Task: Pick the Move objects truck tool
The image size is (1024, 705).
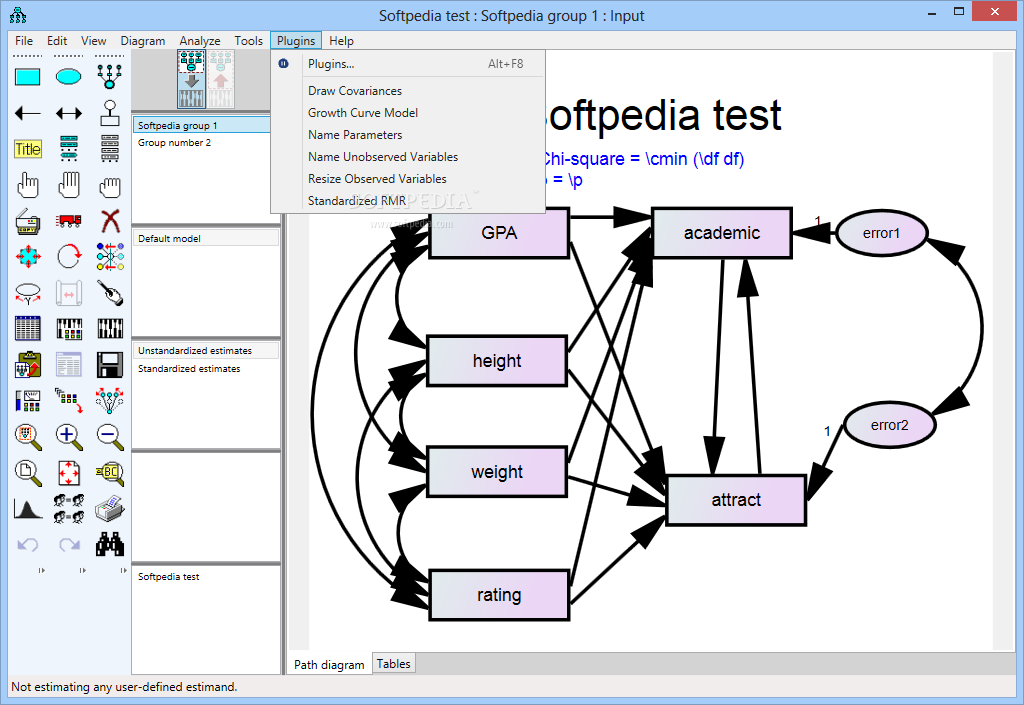Action: [x=69, y=221]
